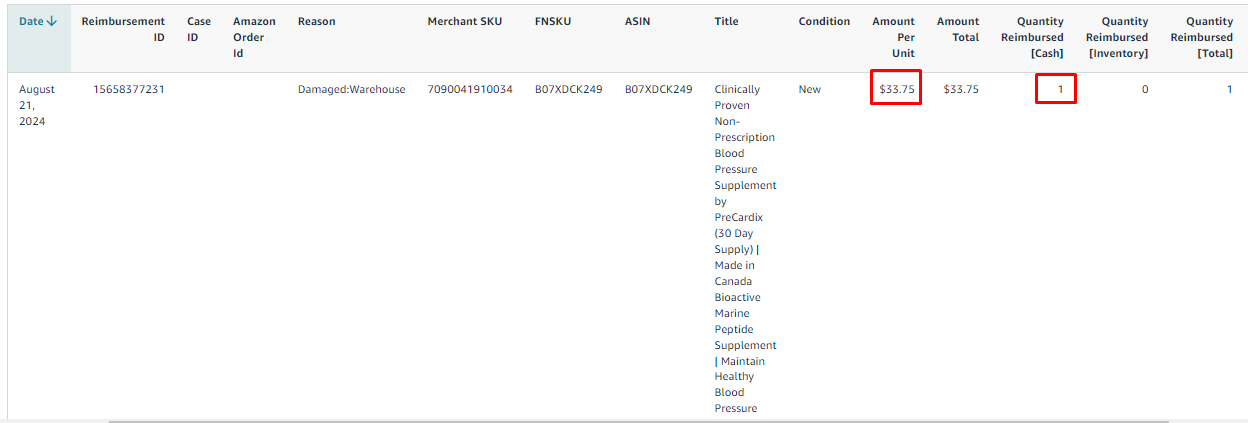Click the Title column header

726,21
